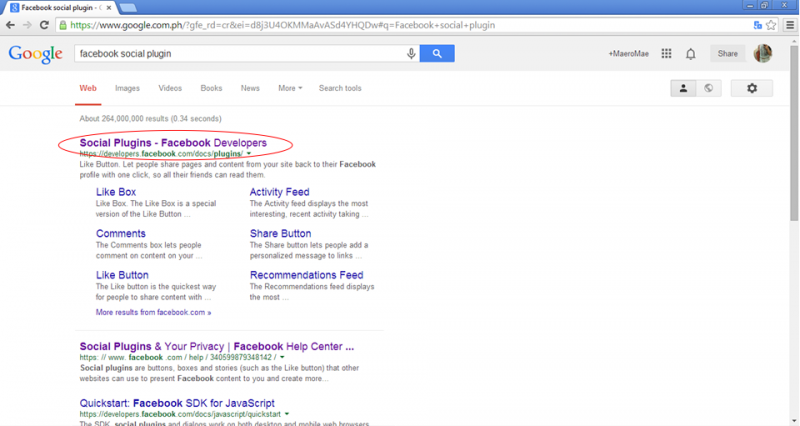This screenshot has height=426, width=800.
Task: Click the Google logo
Action: pyautogui.click(x=35, y=54)
